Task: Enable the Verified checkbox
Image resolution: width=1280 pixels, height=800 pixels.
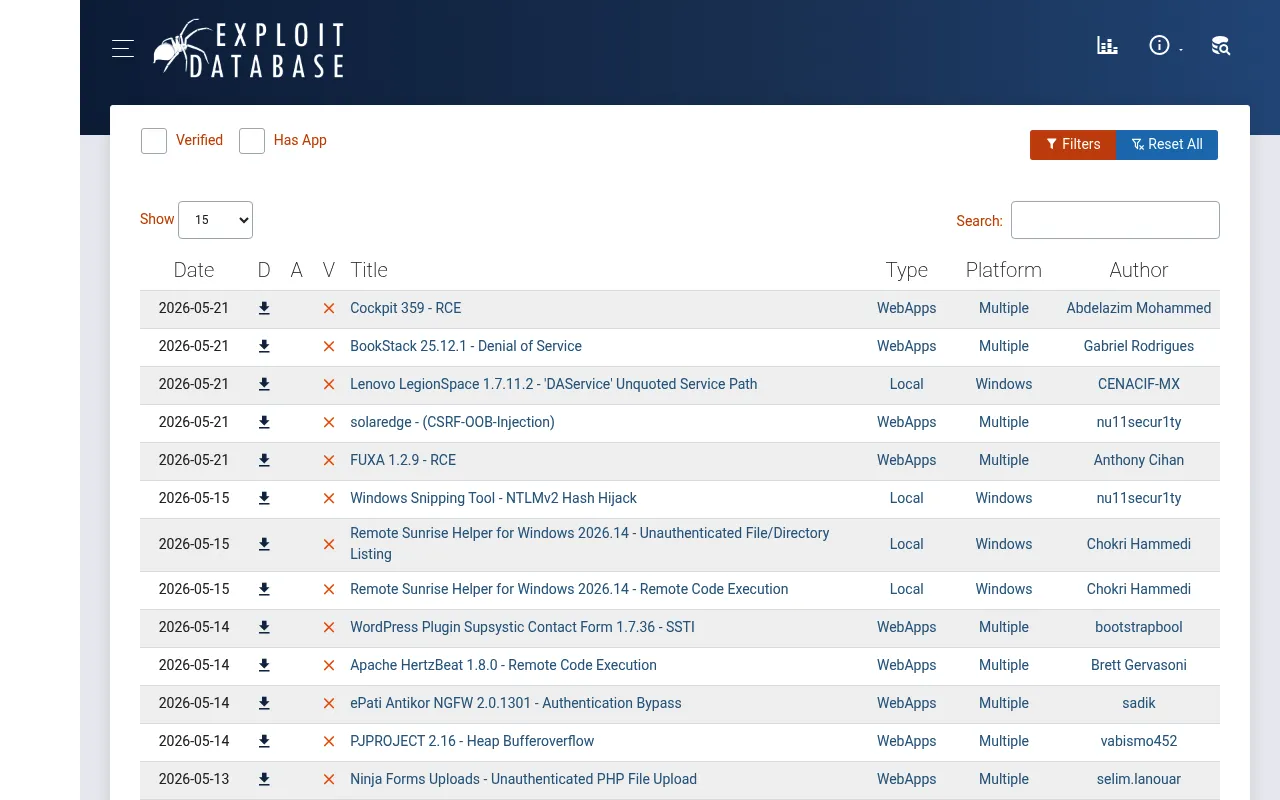Action: point(154,141)
